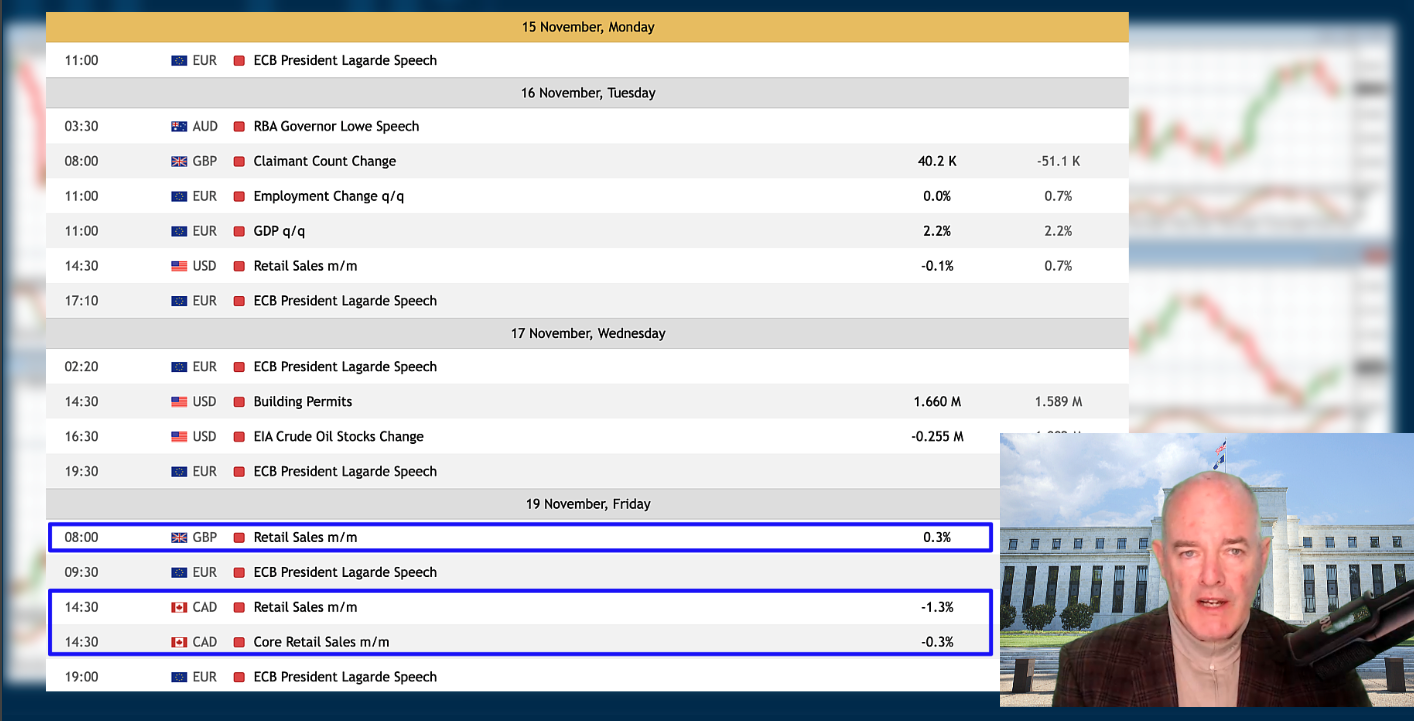Click the EUR flag in the 09:30 Lagarde Speech row
The height and width of the screenshot is (721, 1414).
click(x=179, y=572)
